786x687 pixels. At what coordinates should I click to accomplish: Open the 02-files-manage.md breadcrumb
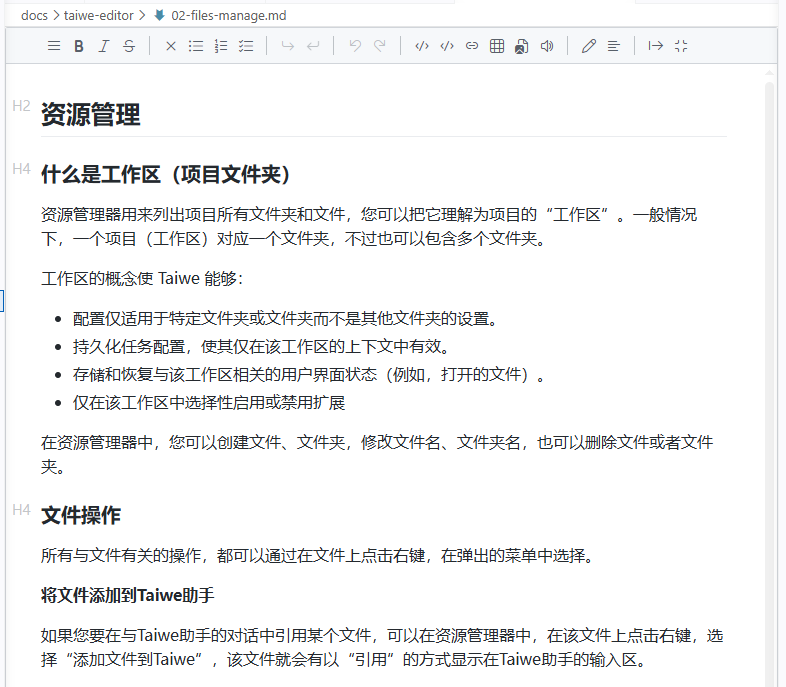pos(229,16)
